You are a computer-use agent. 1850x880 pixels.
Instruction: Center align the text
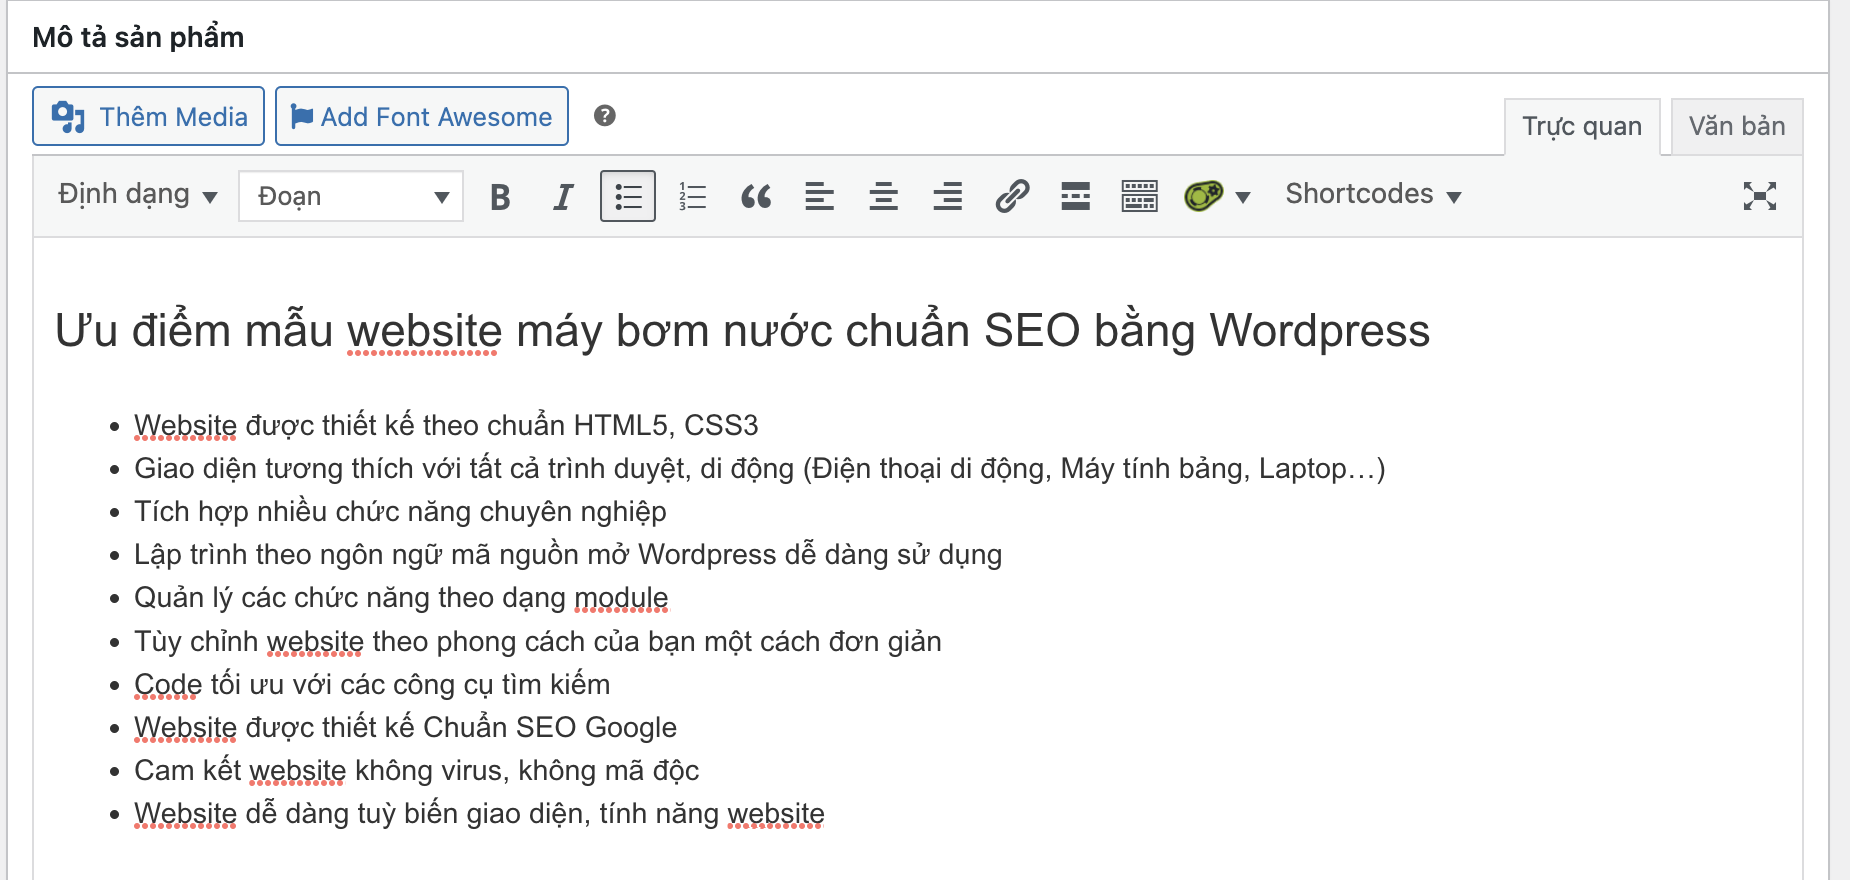coord(883,196)
